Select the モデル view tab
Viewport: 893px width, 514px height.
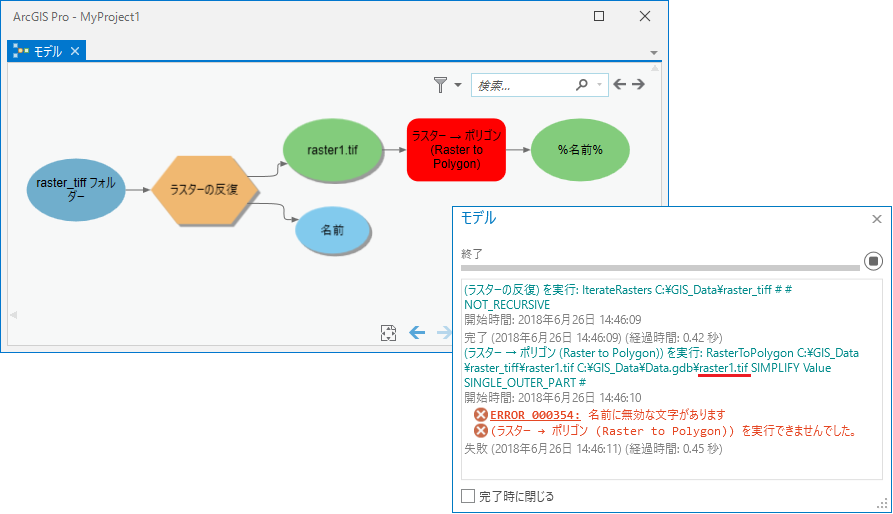(x=47, y=51)
